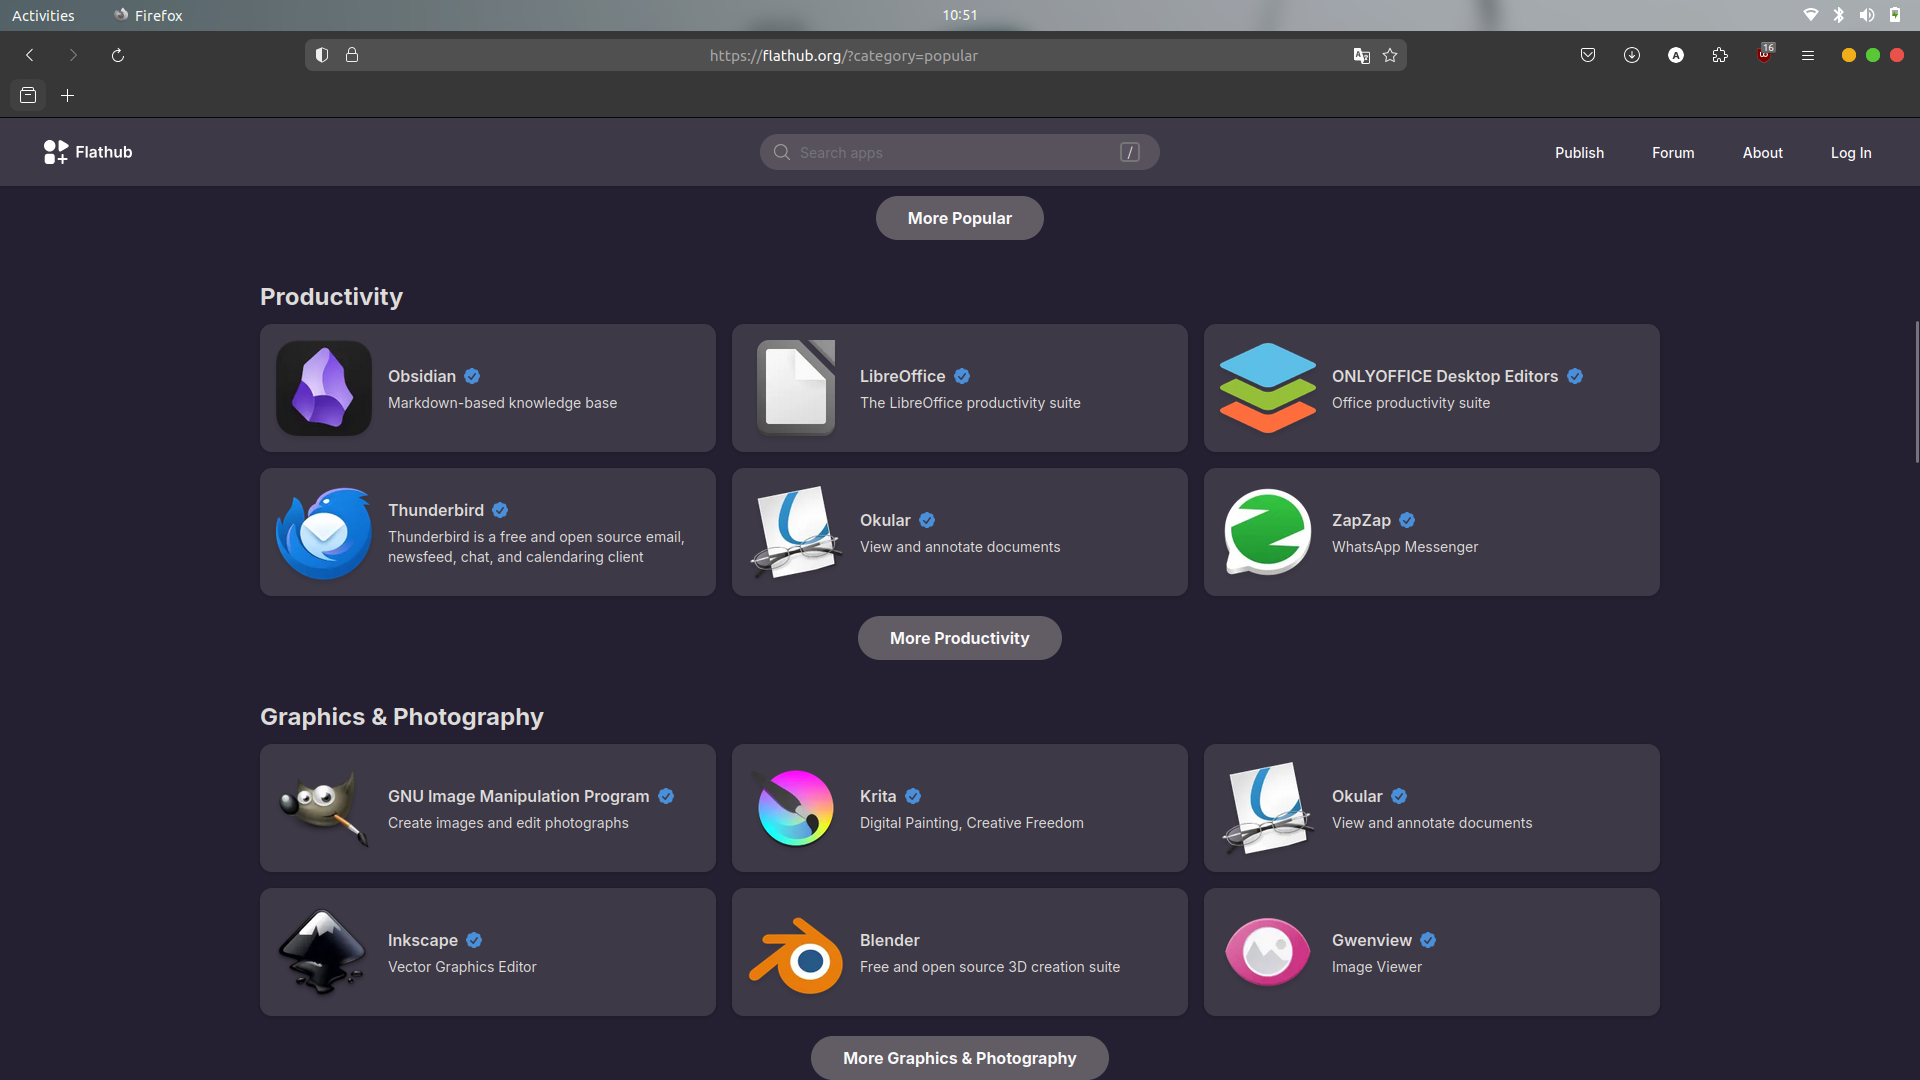The width and height of the screenshot is (1920, 1080).
Task: Open the About page link
Action: click(1763, 152)
